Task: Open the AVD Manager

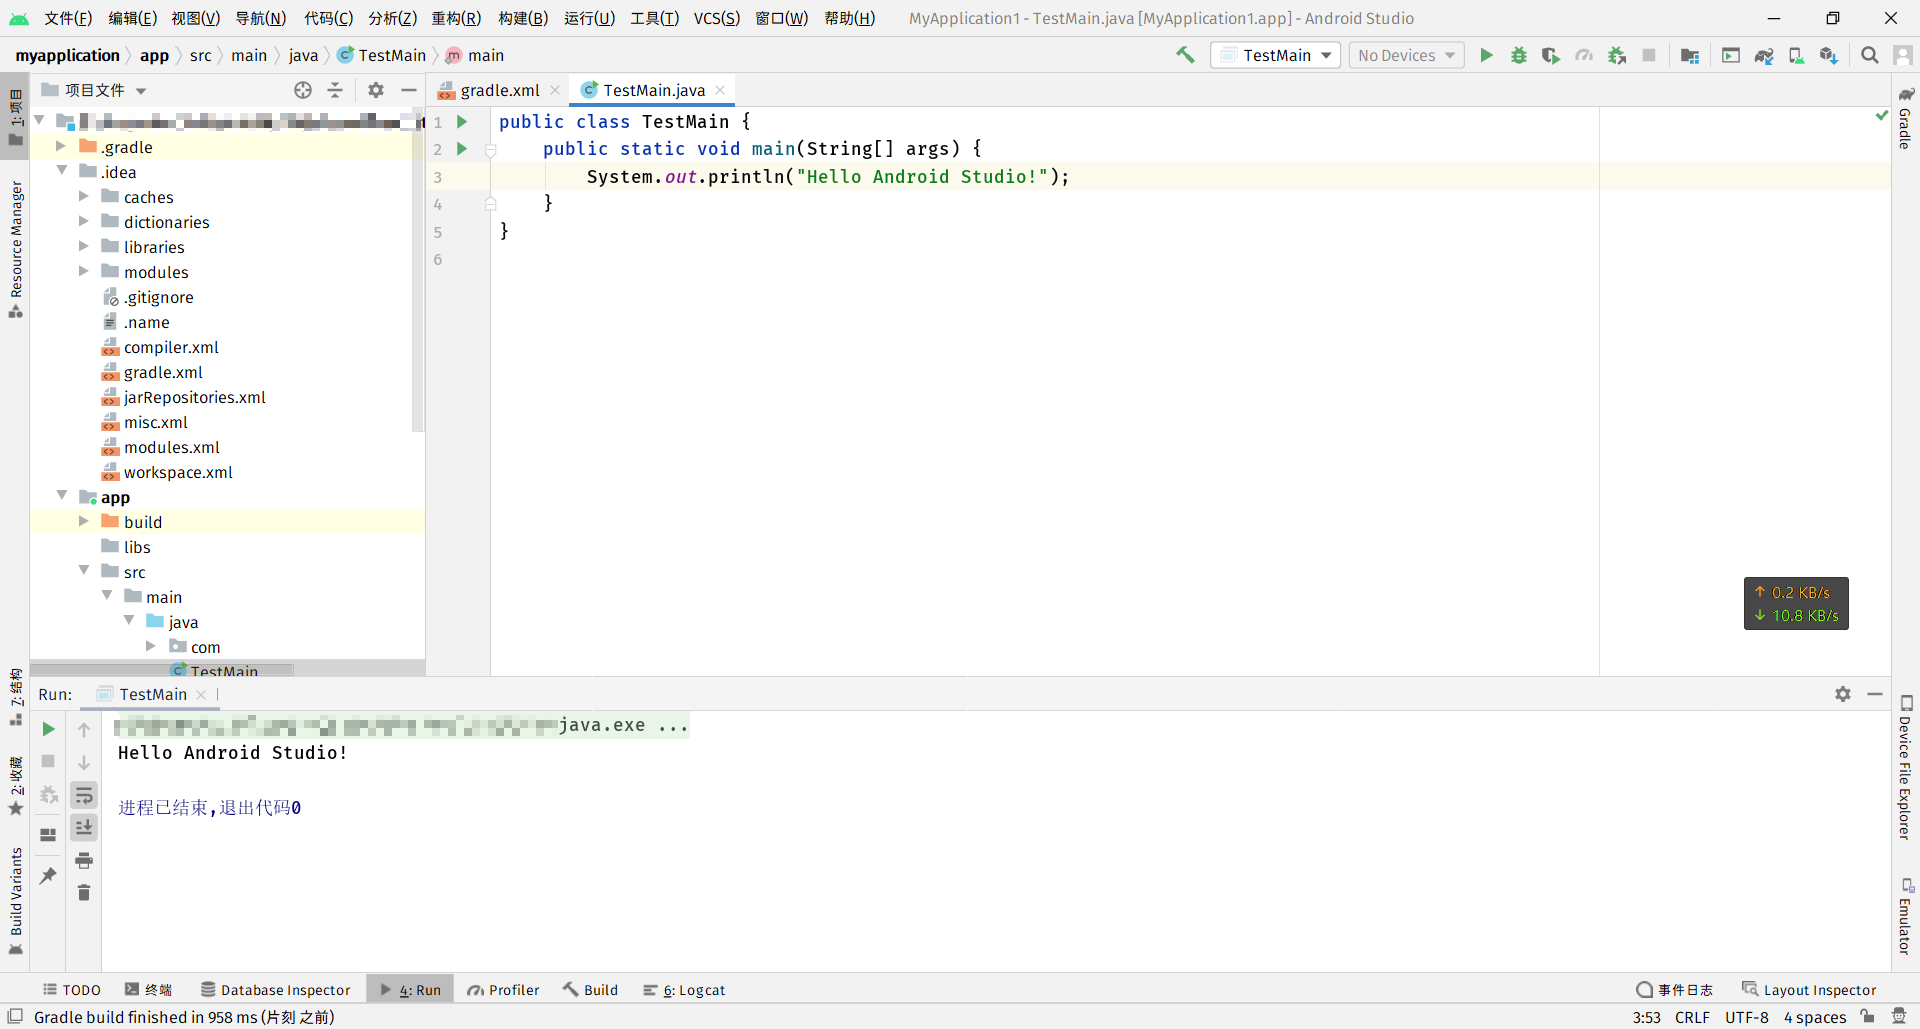Action: pos(1797,55)
